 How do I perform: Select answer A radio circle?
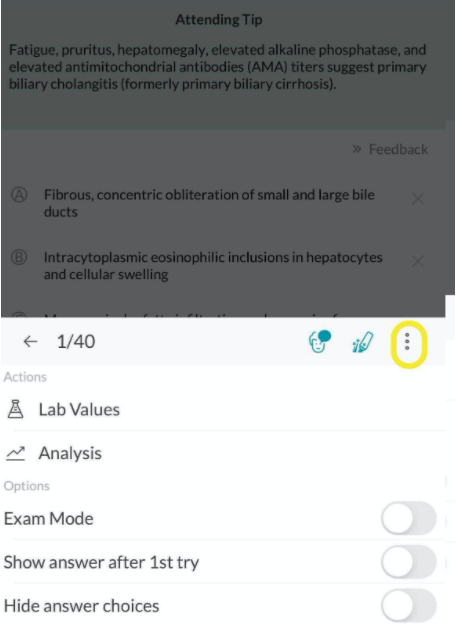19,195
